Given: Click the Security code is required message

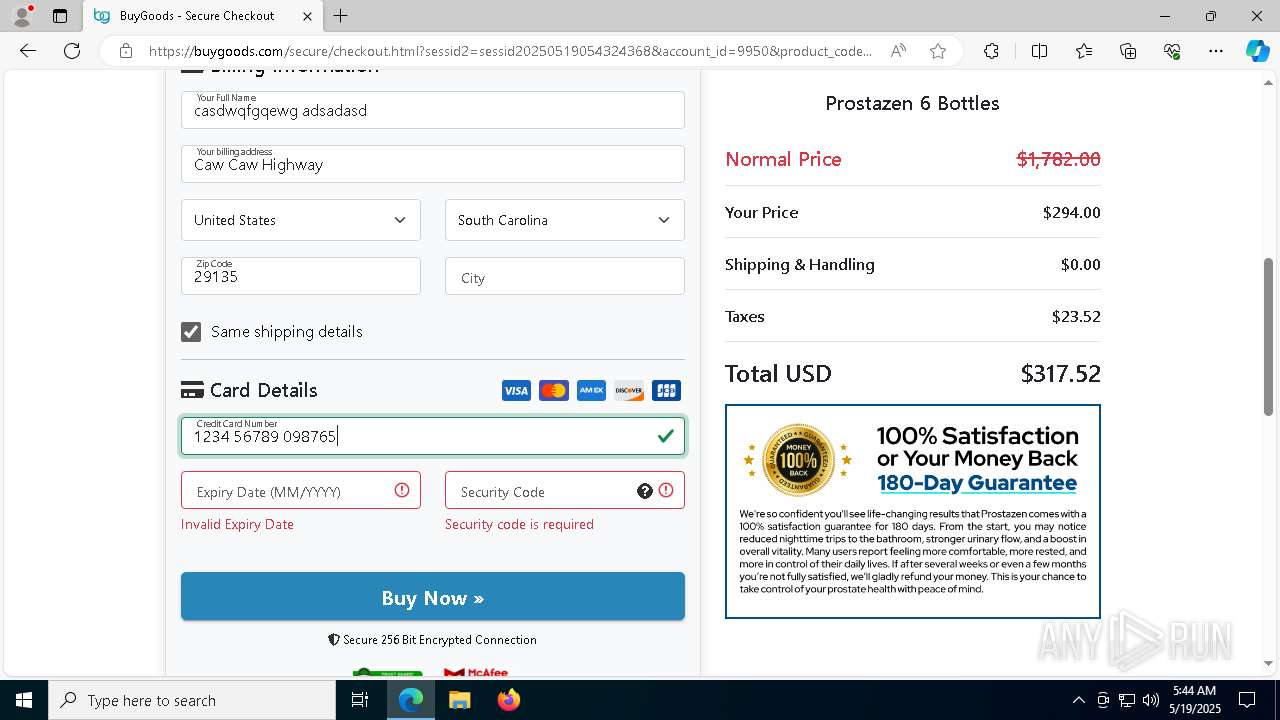Looking at the screenshot, I should [x=519, y=524].
